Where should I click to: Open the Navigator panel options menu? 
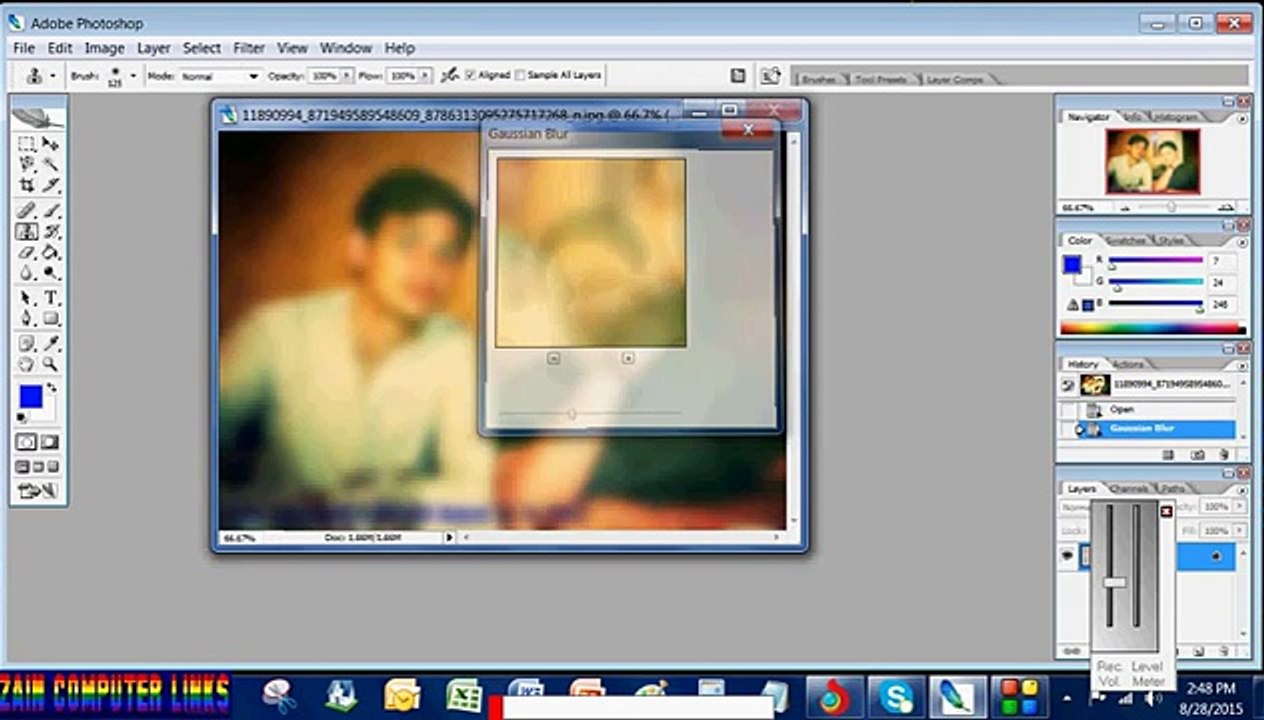[x=1242, y=117]
